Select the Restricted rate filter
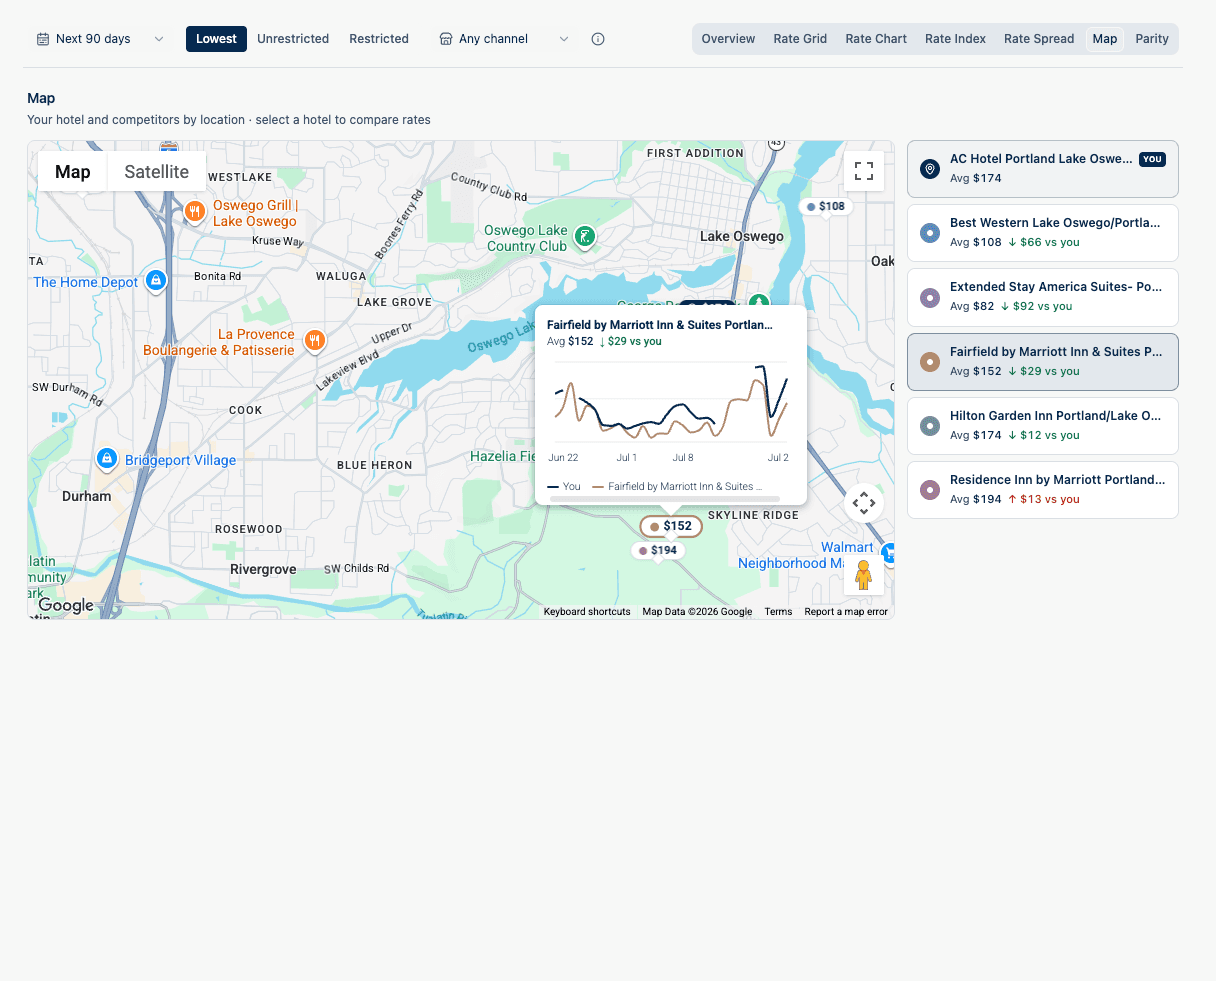Image resolution: width=1216 pixels, height=981 pixels. point(379,39)
